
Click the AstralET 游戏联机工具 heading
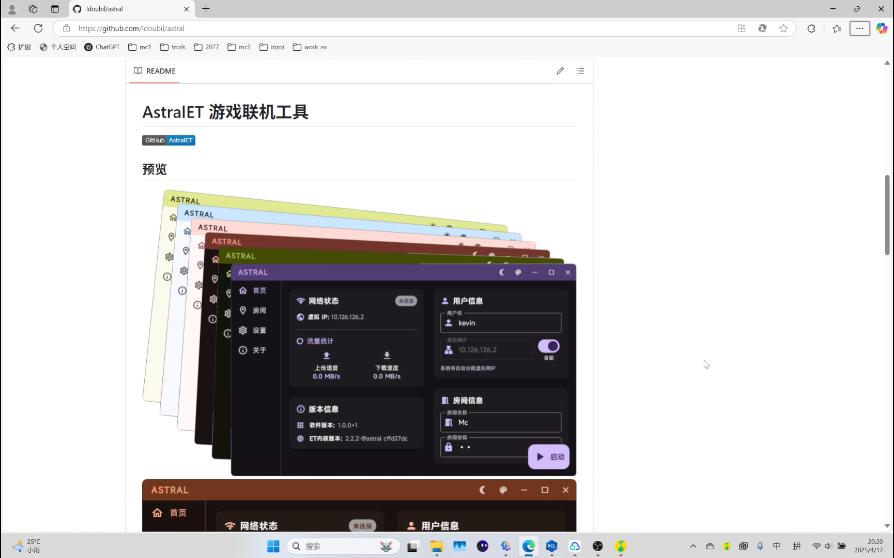pos(225,112)
